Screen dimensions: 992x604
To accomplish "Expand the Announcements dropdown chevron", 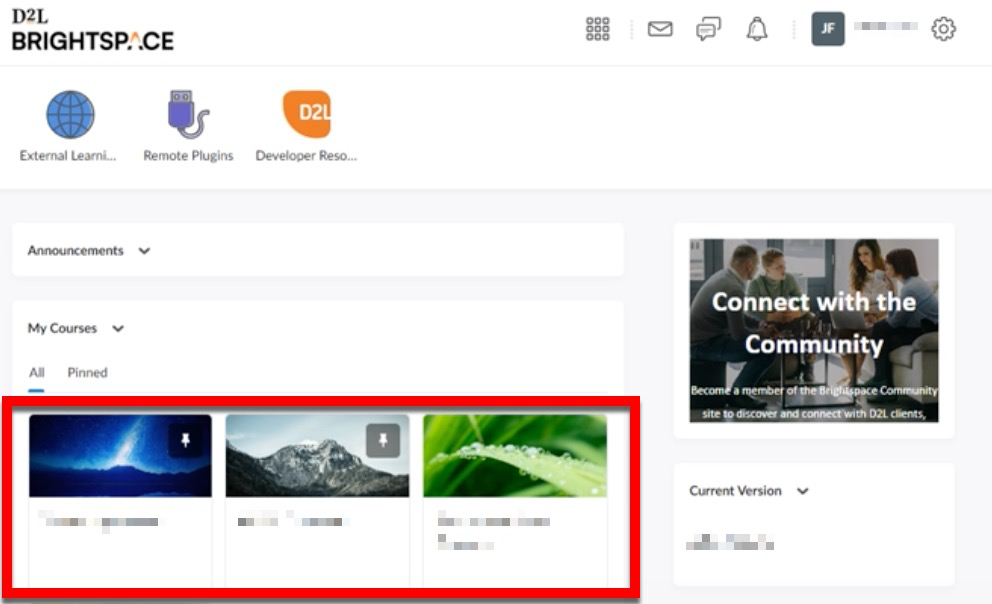I will coord(144,251).
